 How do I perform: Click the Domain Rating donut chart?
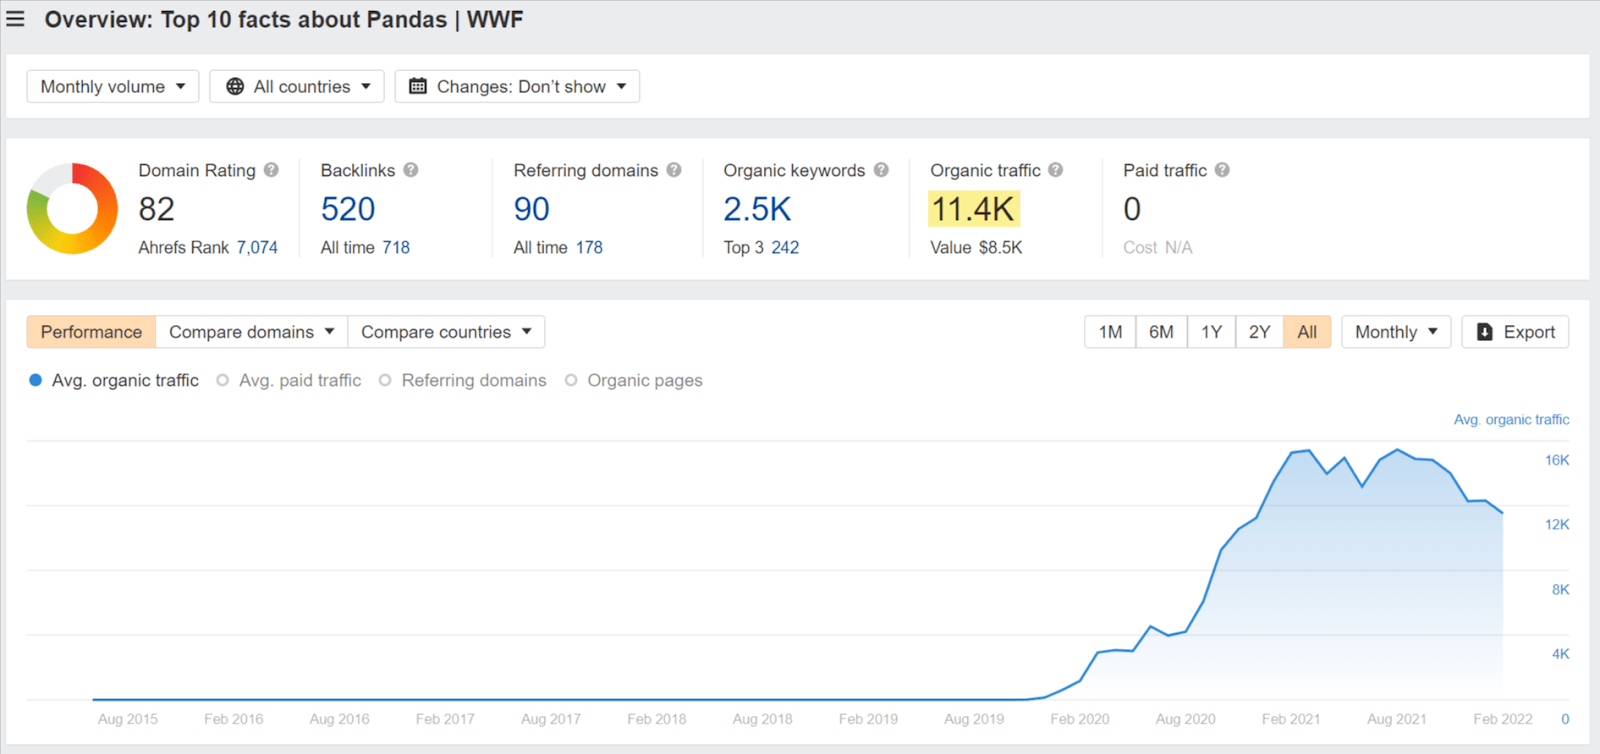(x=72, y=208)
